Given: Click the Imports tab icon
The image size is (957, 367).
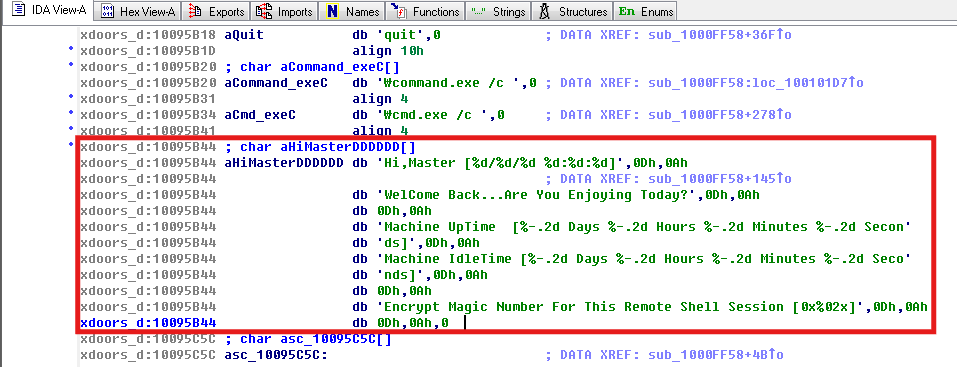Looking at the screenshot, I should click(x=264, y=11).
